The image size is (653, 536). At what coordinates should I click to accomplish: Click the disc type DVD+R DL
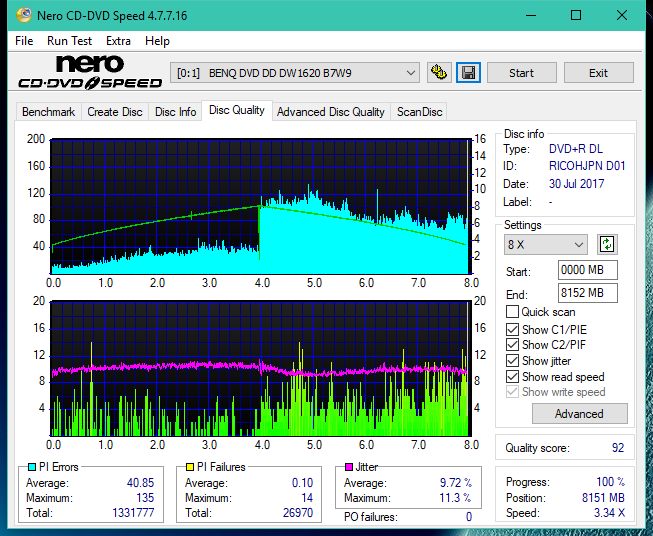(x=576, y=149)
